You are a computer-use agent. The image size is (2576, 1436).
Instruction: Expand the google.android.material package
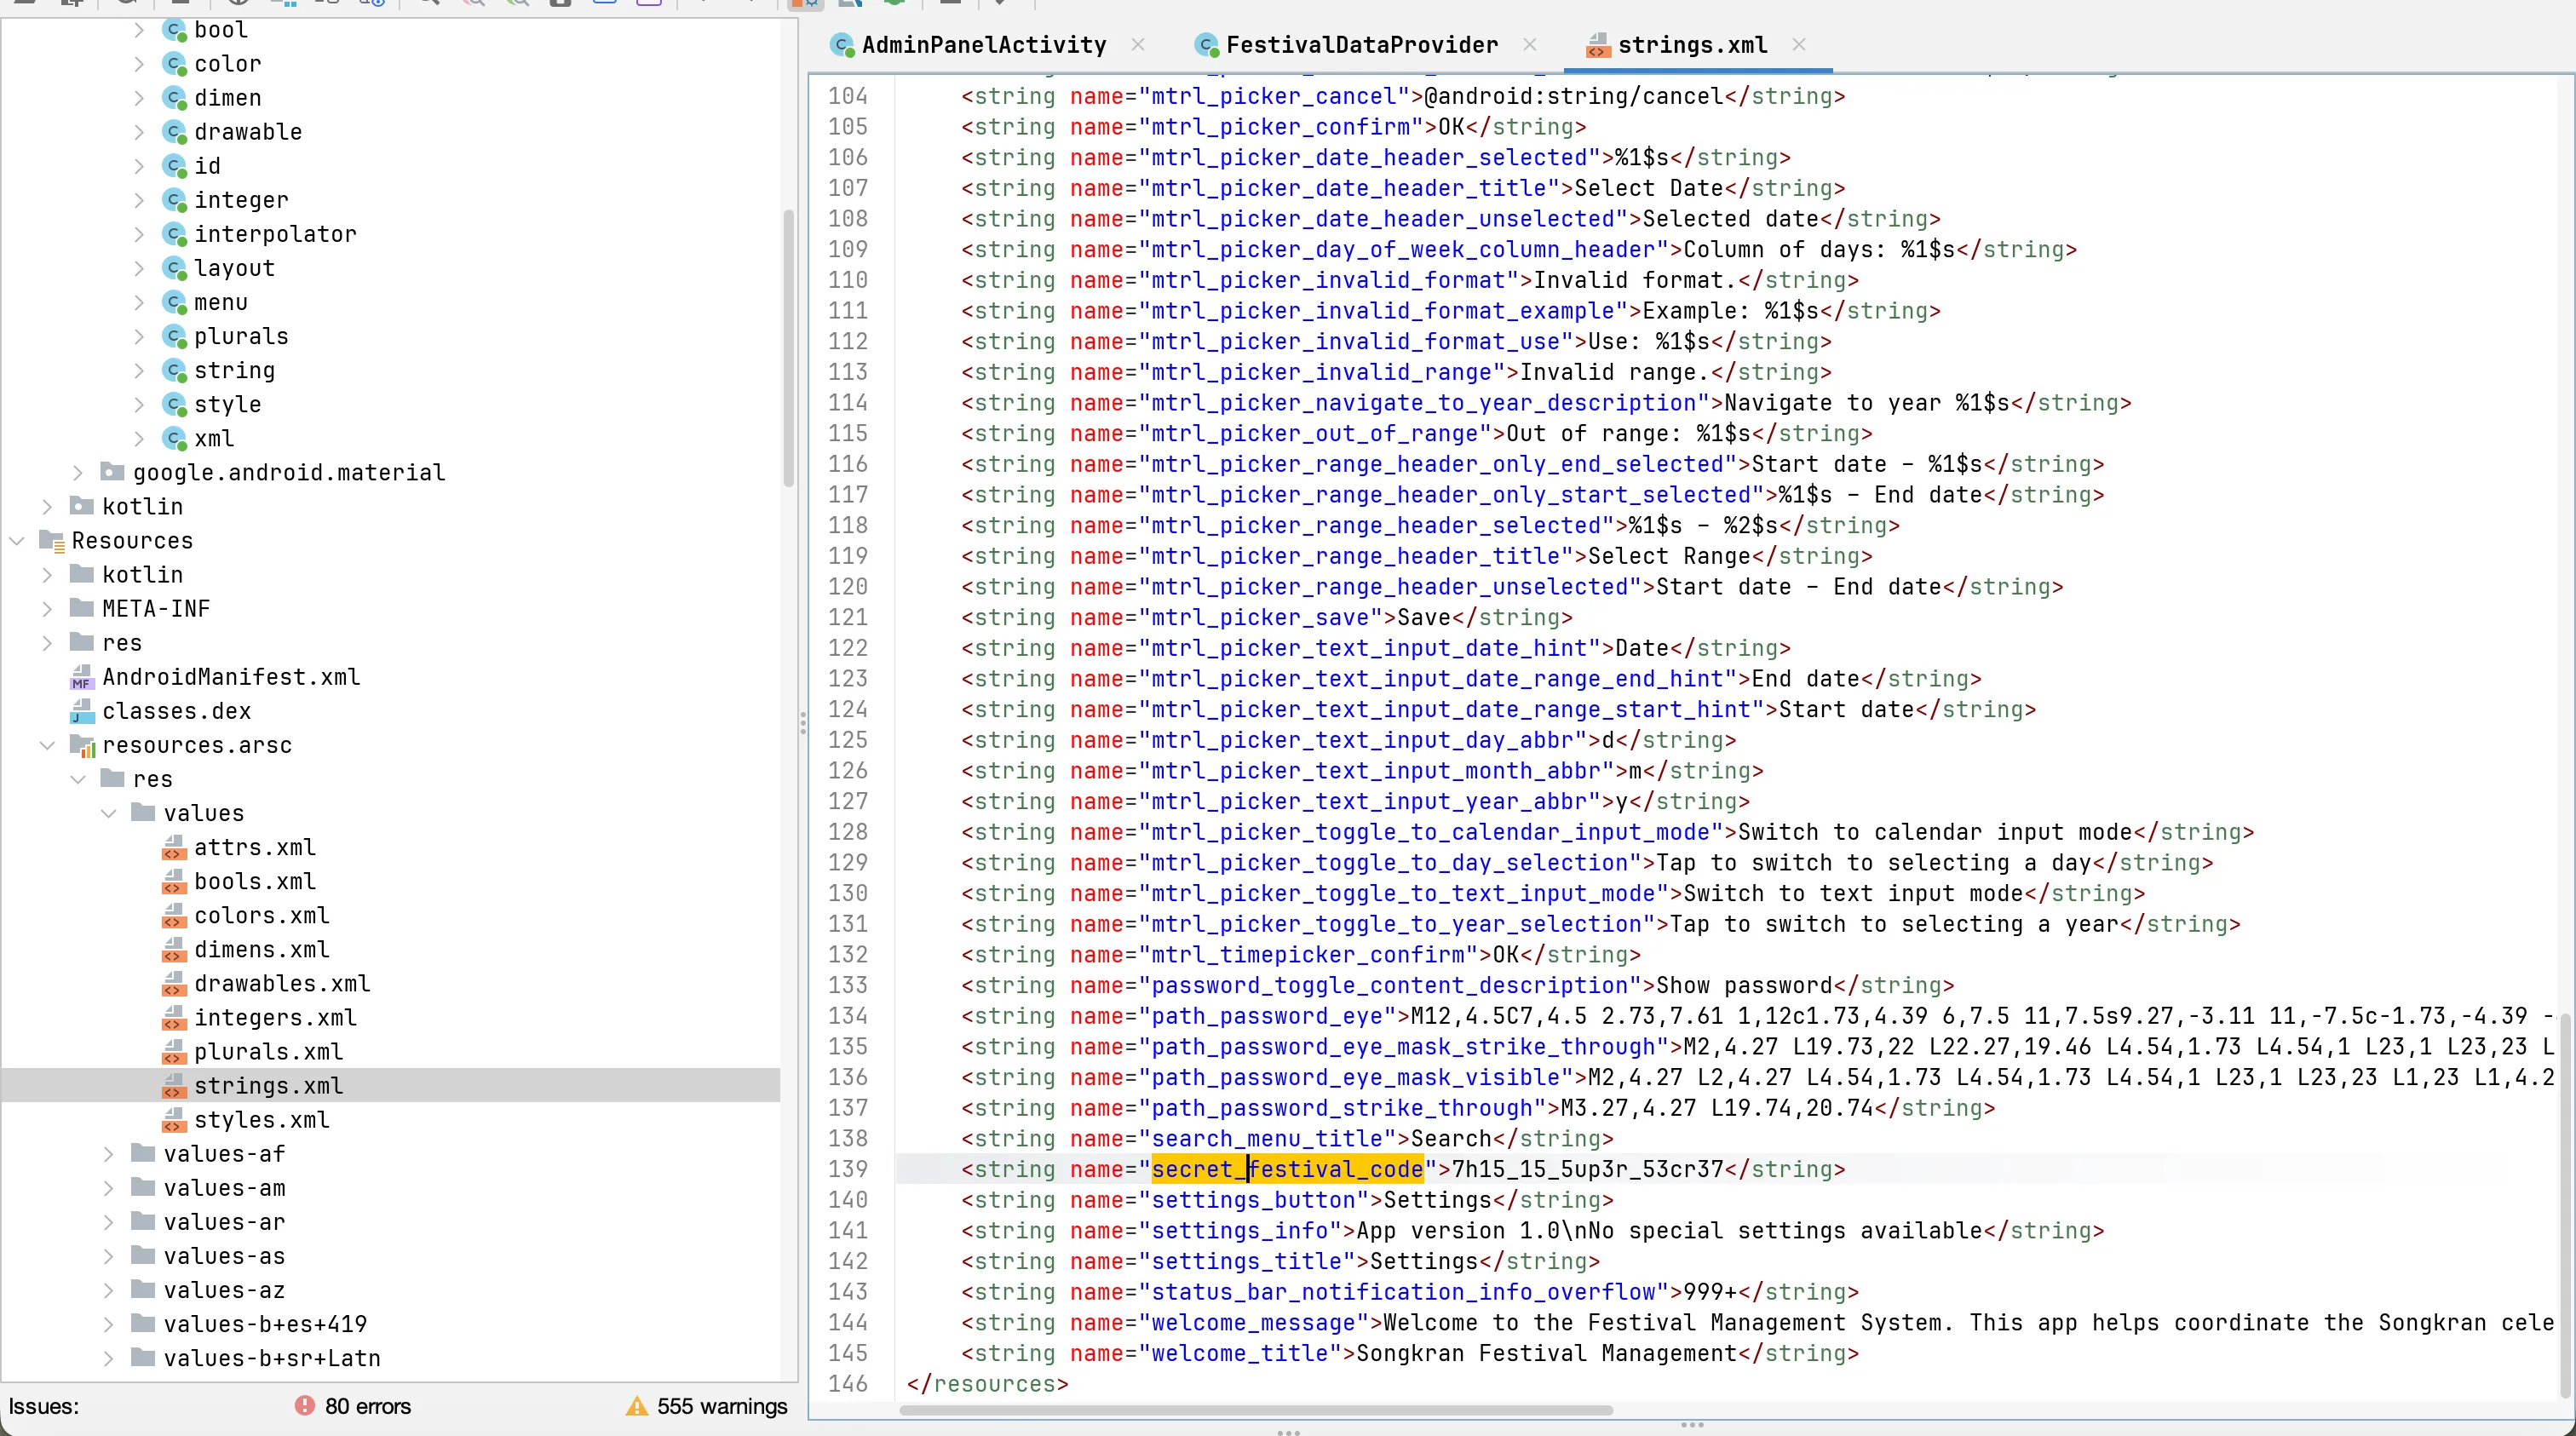pos(78,472)
